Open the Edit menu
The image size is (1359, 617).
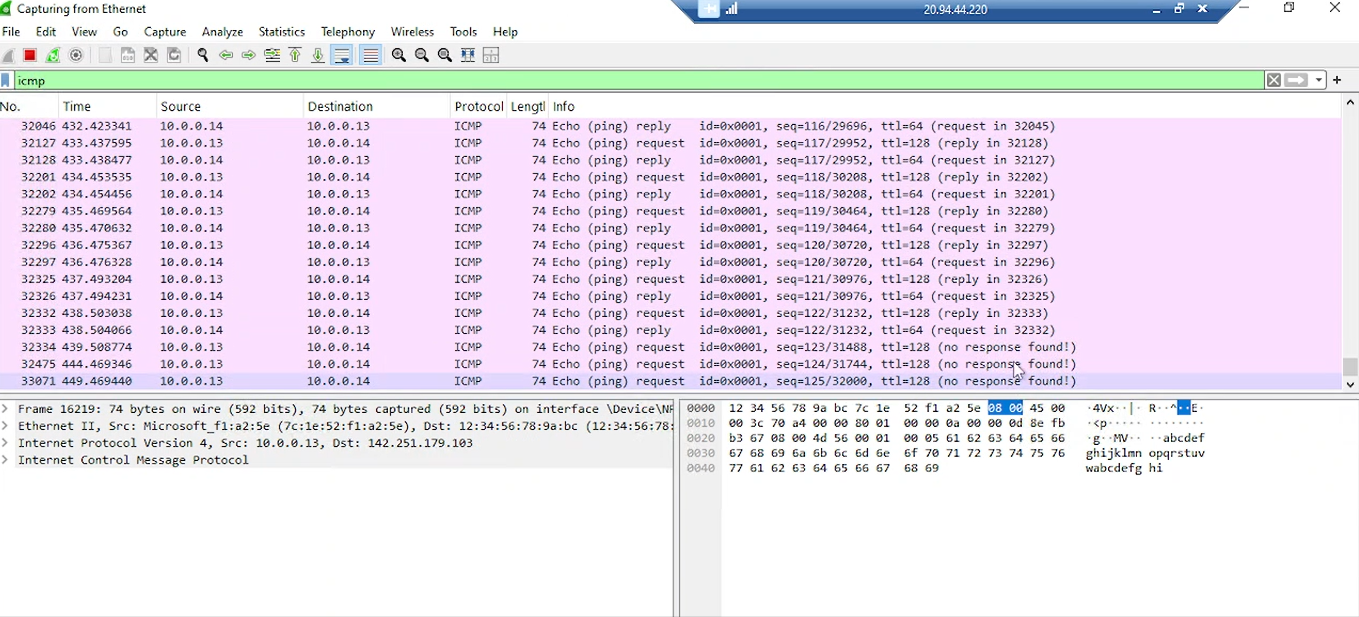46,32
